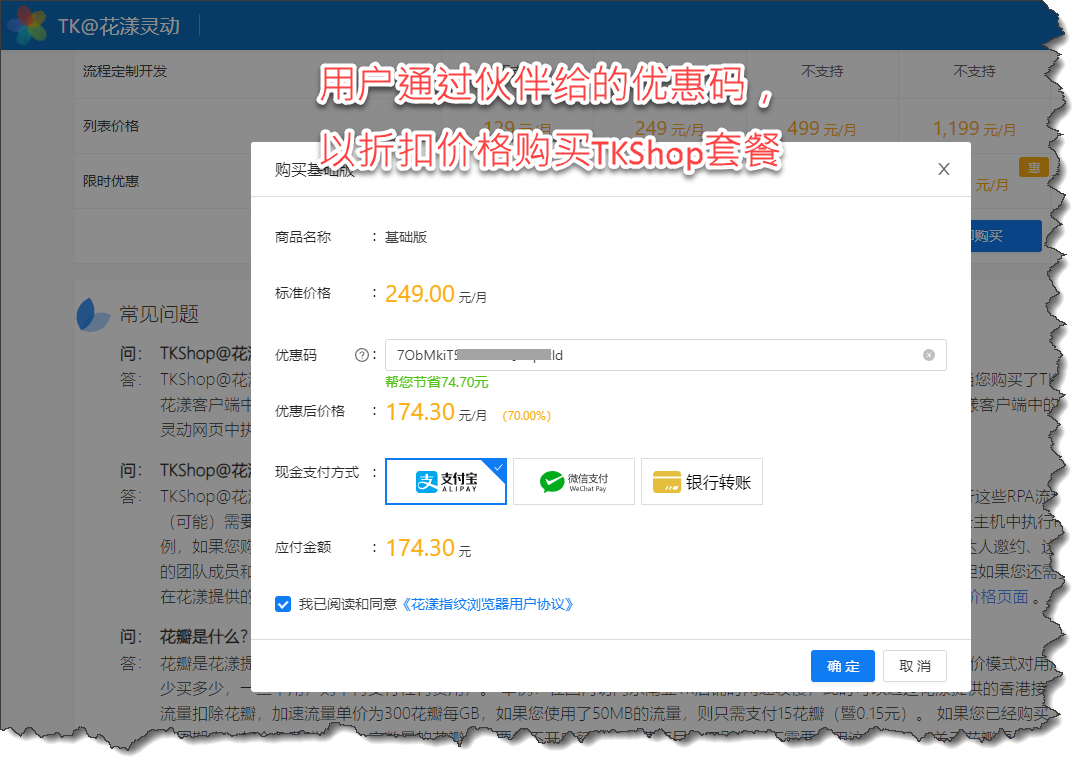This screenshot has height=770, width=1088.
Task: Click the 常见问题 heading text
Action: [x=159, y=314]
